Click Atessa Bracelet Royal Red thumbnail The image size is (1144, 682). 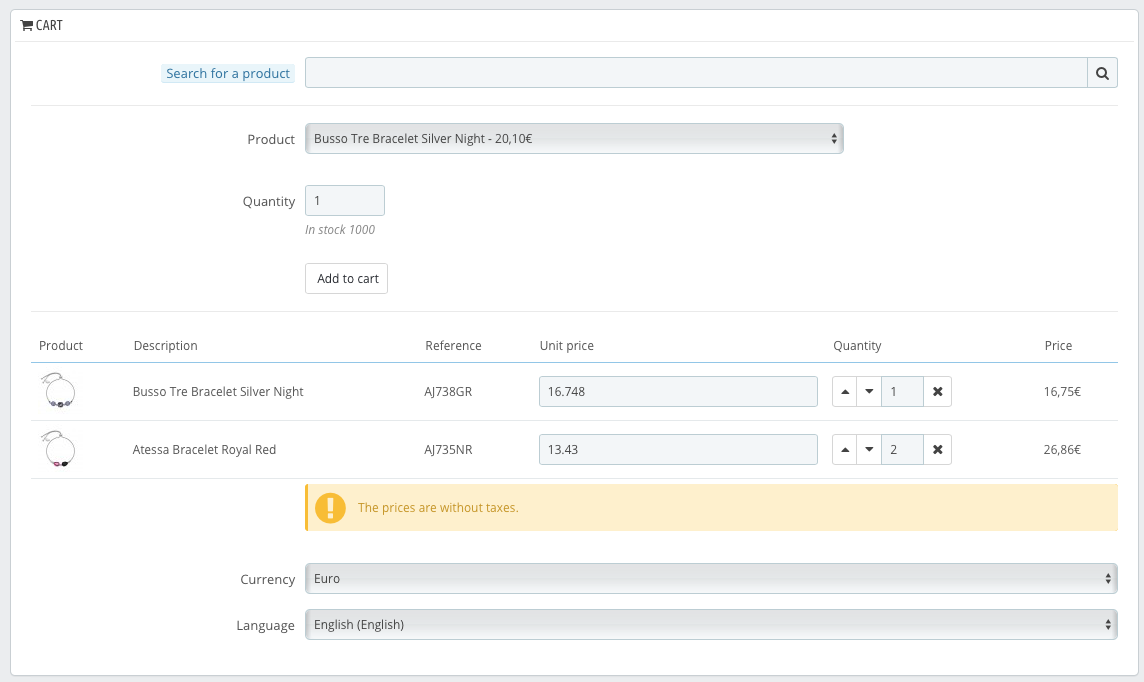[59, 449]
